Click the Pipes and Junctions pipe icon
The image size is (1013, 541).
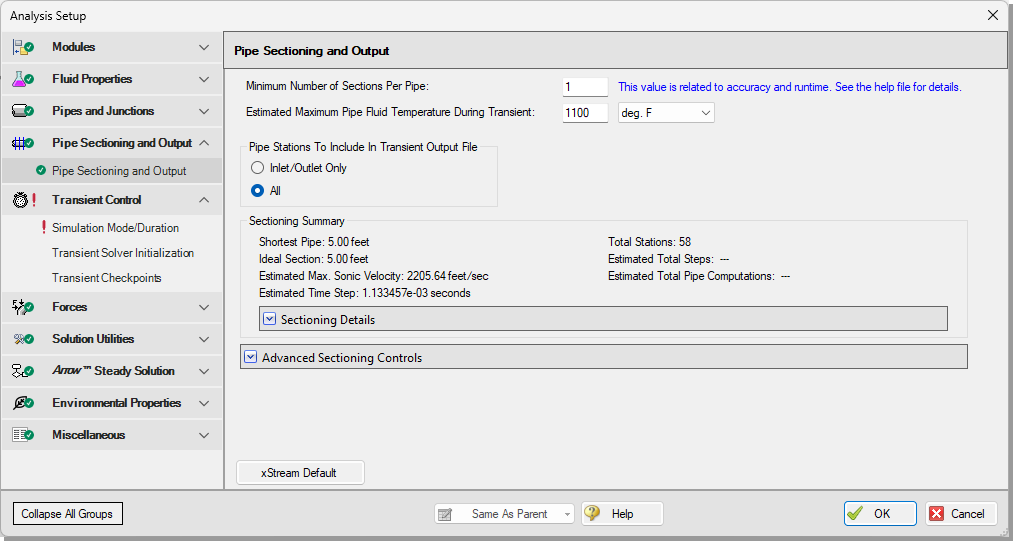coord(23,111)
